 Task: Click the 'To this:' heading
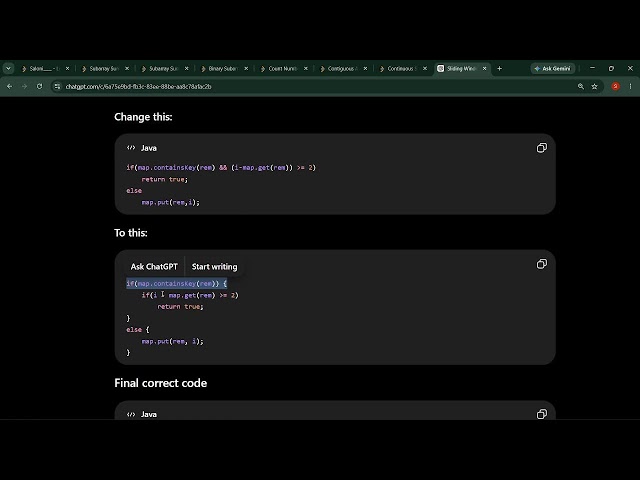(131, 233)
